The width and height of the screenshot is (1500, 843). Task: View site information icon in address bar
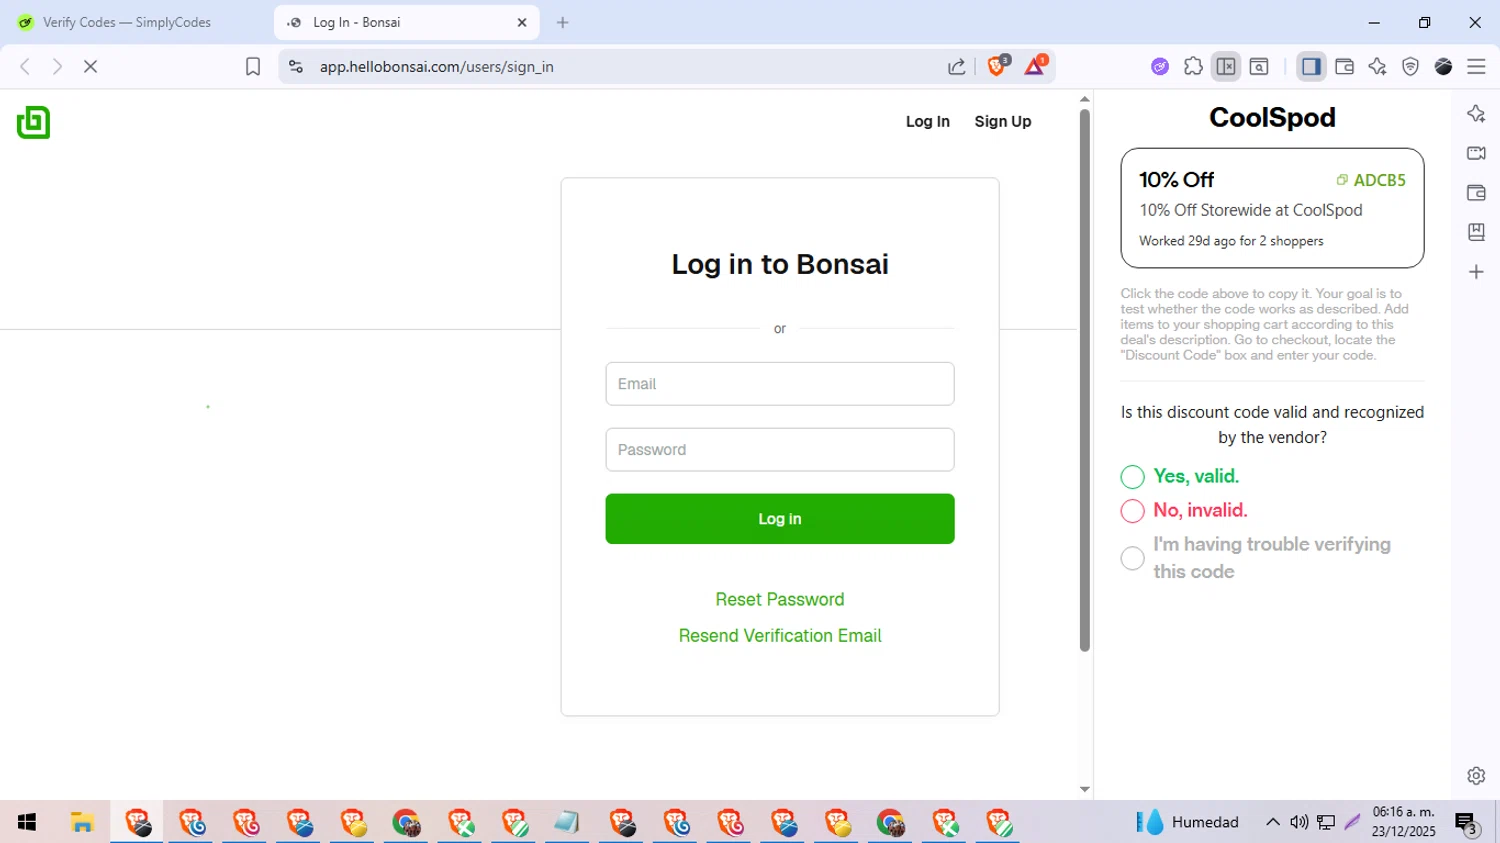click(x=295, y=67)
